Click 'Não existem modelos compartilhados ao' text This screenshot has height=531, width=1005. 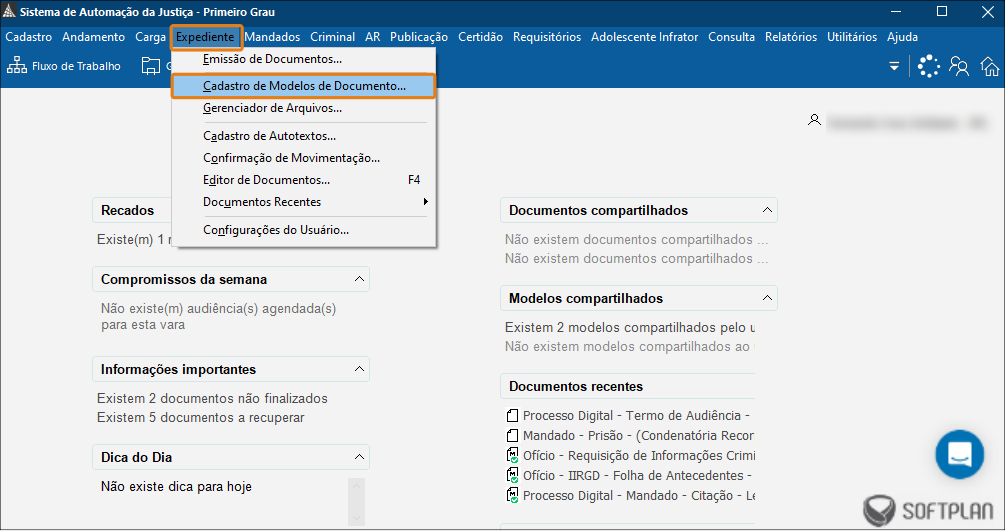pyautogui.click(x=627, y=347)
